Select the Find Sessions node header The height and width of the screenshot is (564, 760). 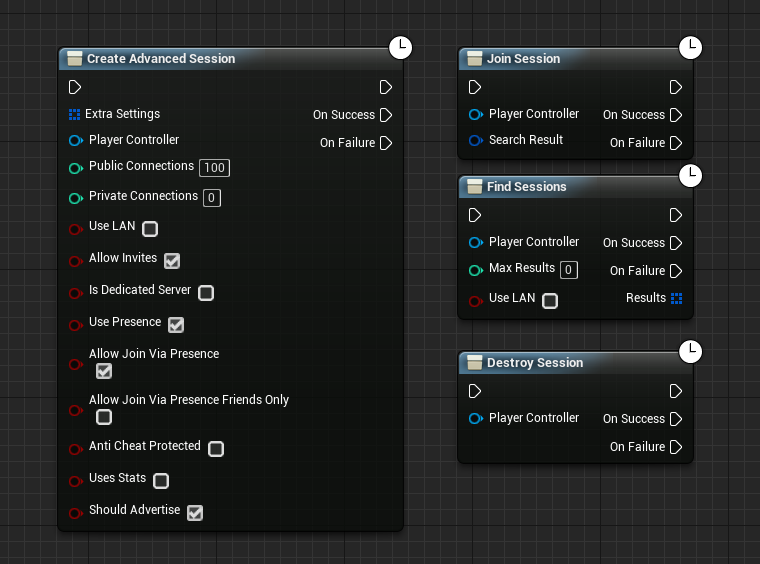[x=527, y=187]
